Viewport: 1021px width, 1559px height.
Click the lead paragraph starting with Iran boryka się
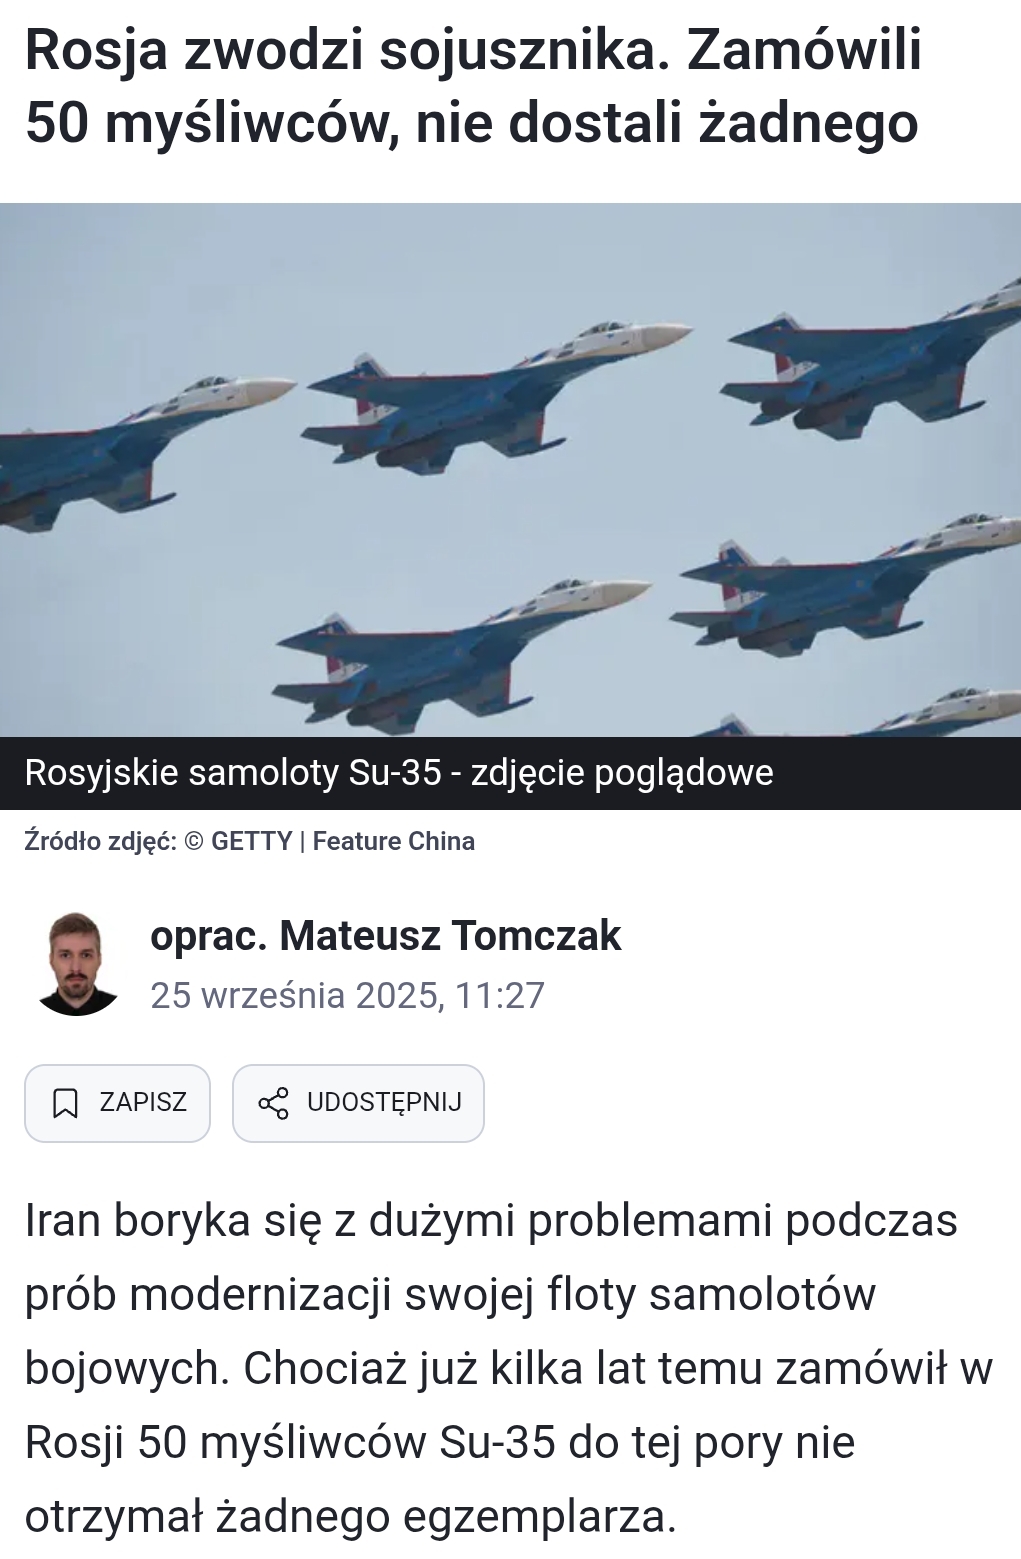(x=509, y=1368)
